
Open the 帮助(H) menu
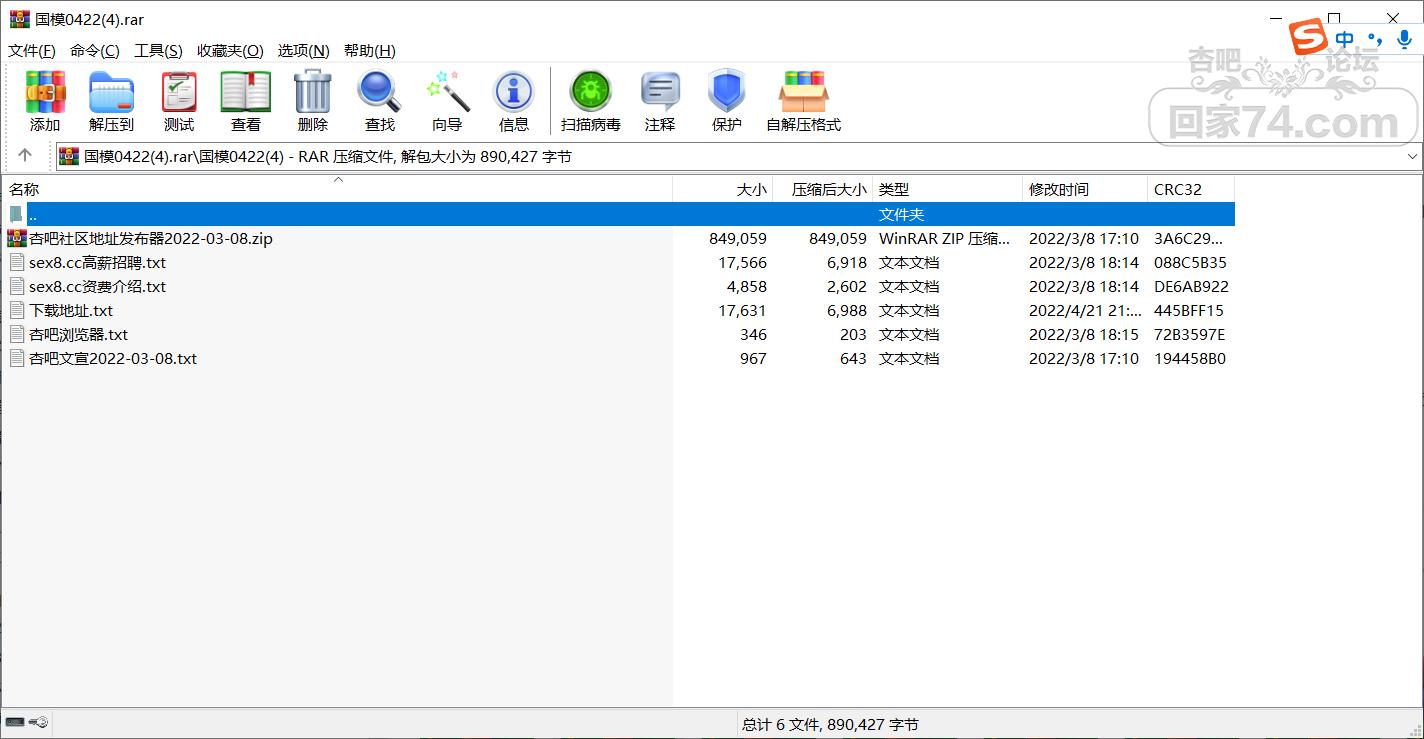369,50
